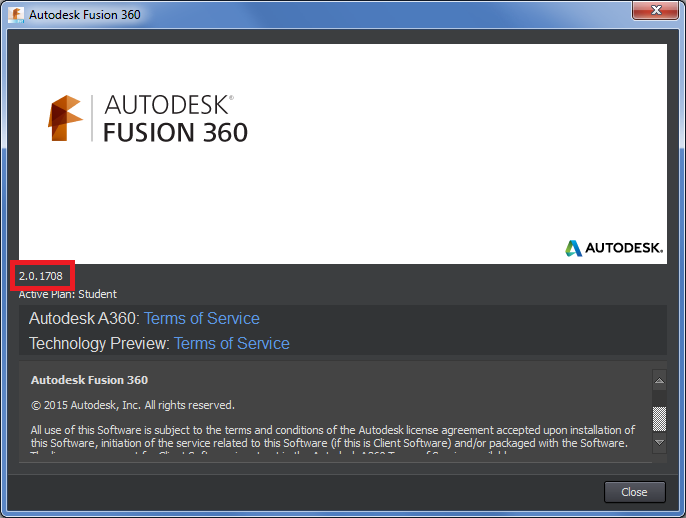Click the Close button

[634, 492]
